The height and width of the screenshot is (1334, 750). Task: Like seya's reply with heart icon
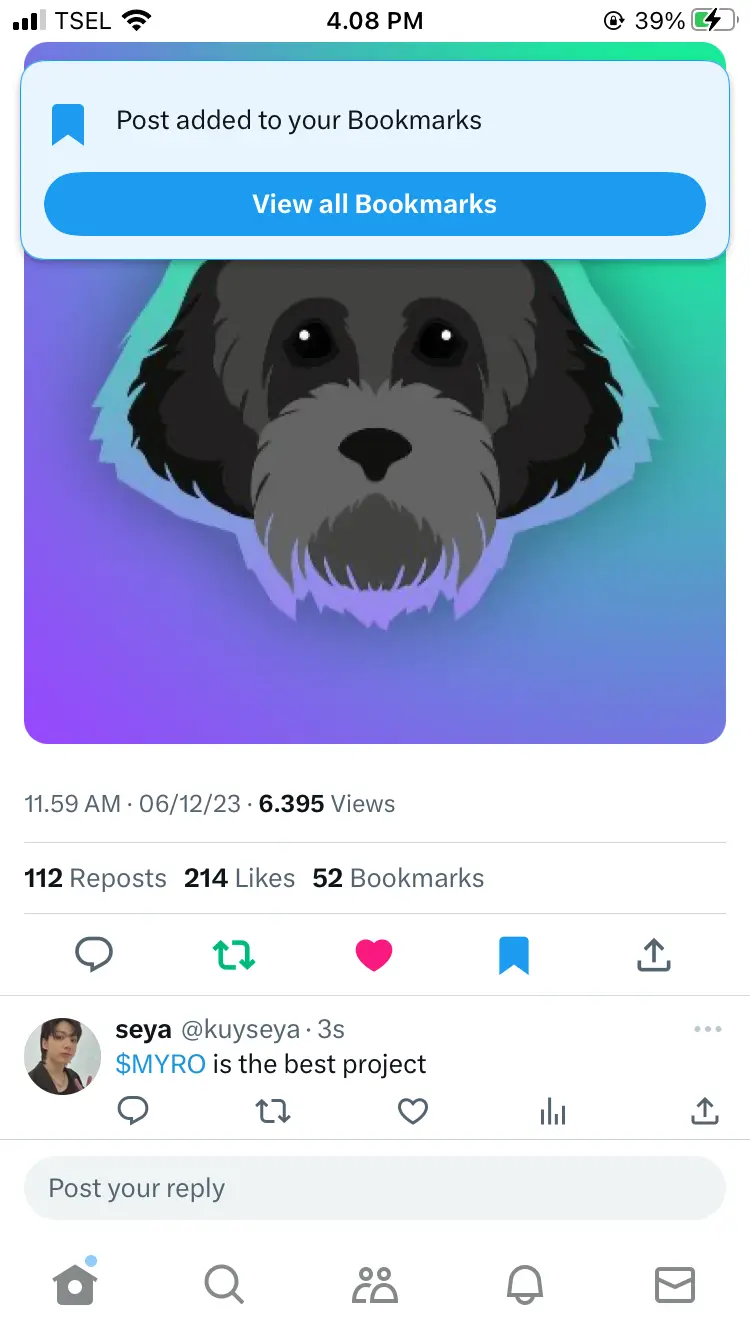coord(413,1111)
